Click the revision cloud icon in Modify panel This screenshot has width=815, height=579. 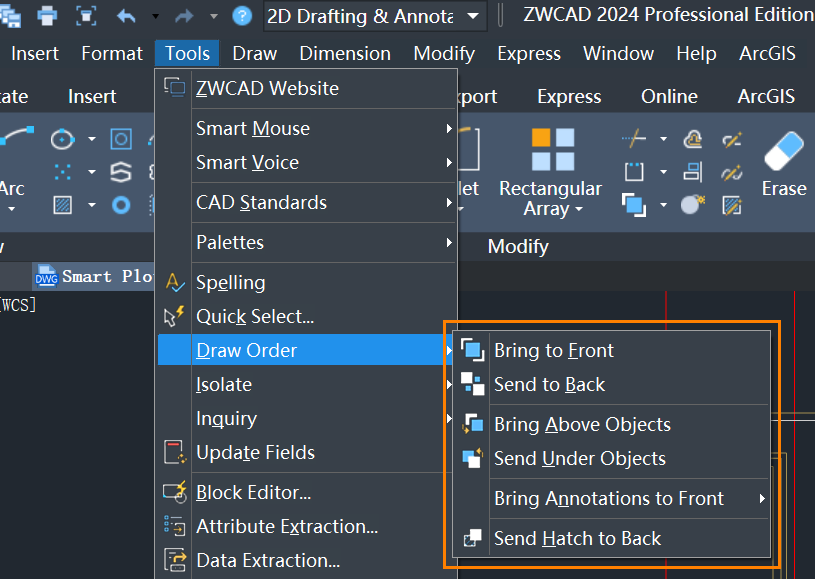(x=693, y=139)
